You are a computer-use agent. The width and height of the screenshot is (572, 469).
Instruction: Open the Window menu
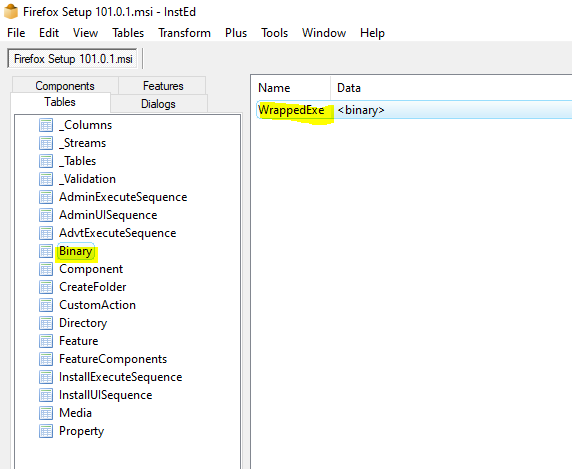pos(324,33)
